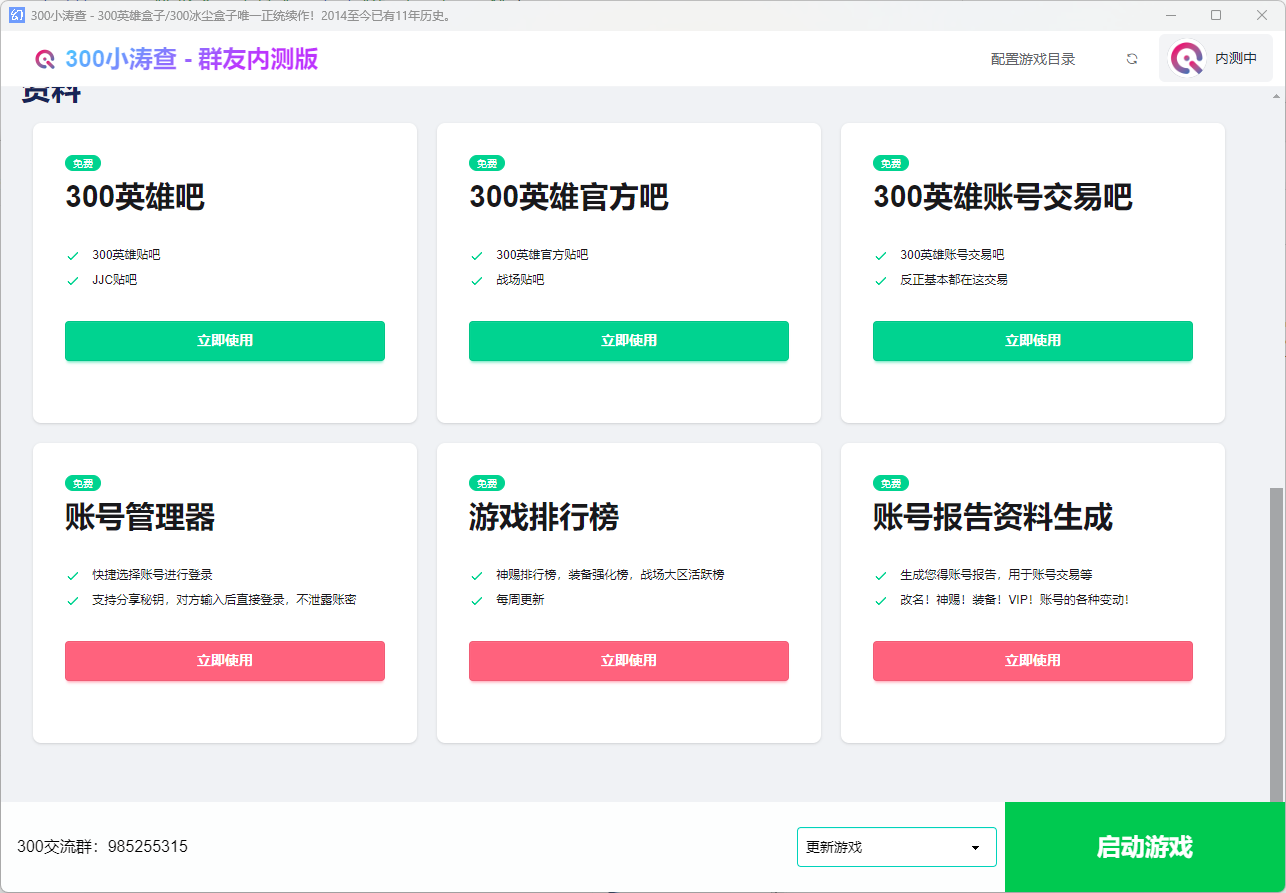The width and height of the screenshot is (1286, 893).
Task: Click the vertical scrollbar thumb
Action: (x=1276, y=645)
